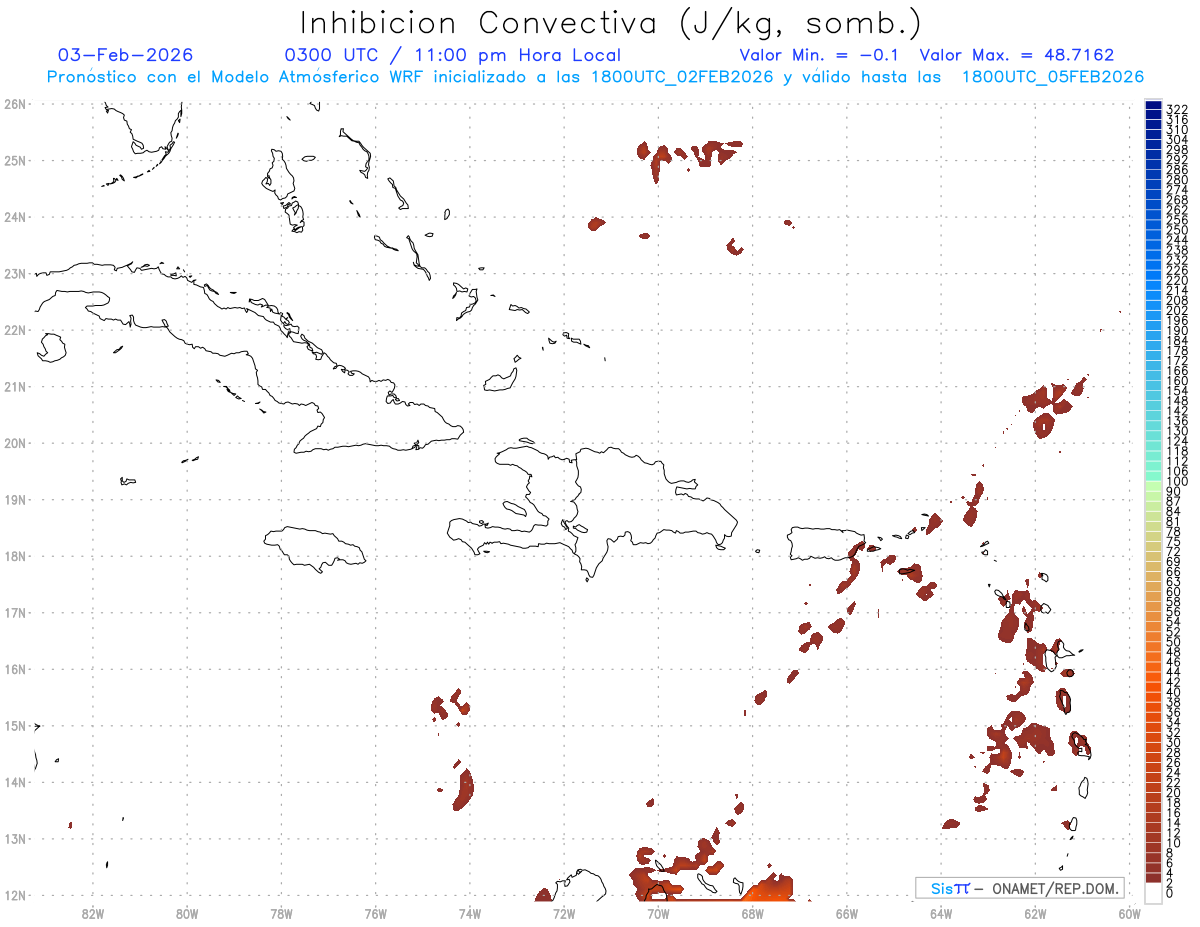Click the "SisTT – ONAMET/REP.DOM." credit box

1020,888
